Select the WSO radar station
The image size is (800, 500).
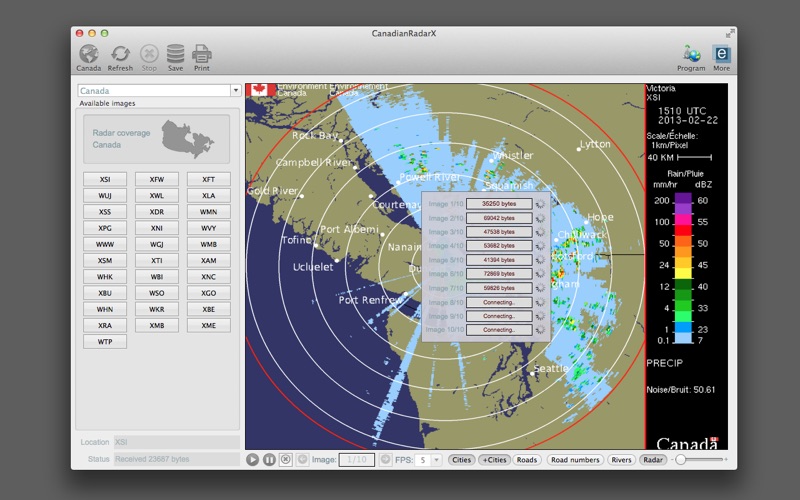coord(157,293)
